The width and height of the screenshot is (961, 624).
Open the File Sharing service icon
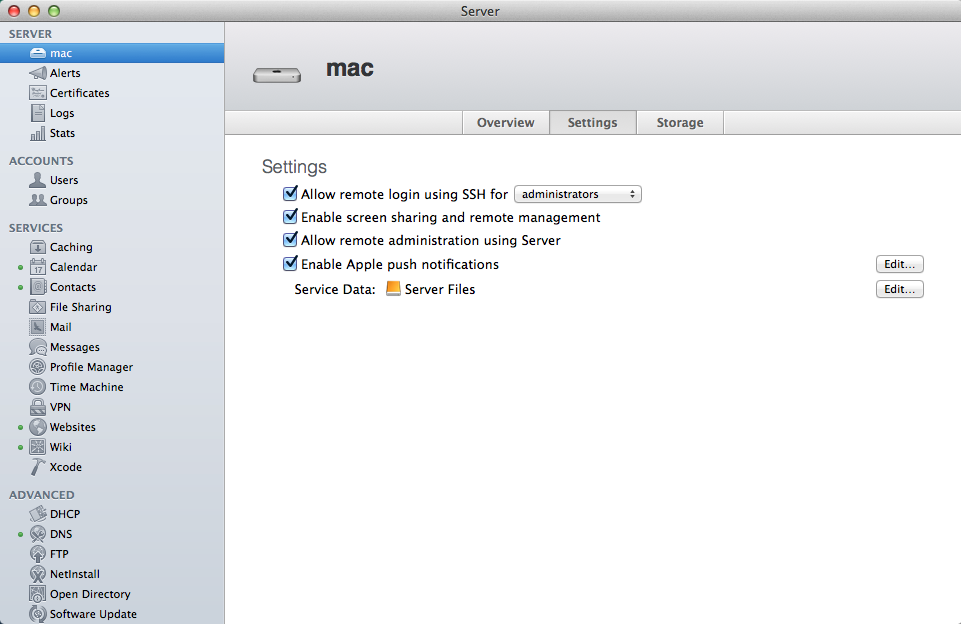(x=38, y=307)
